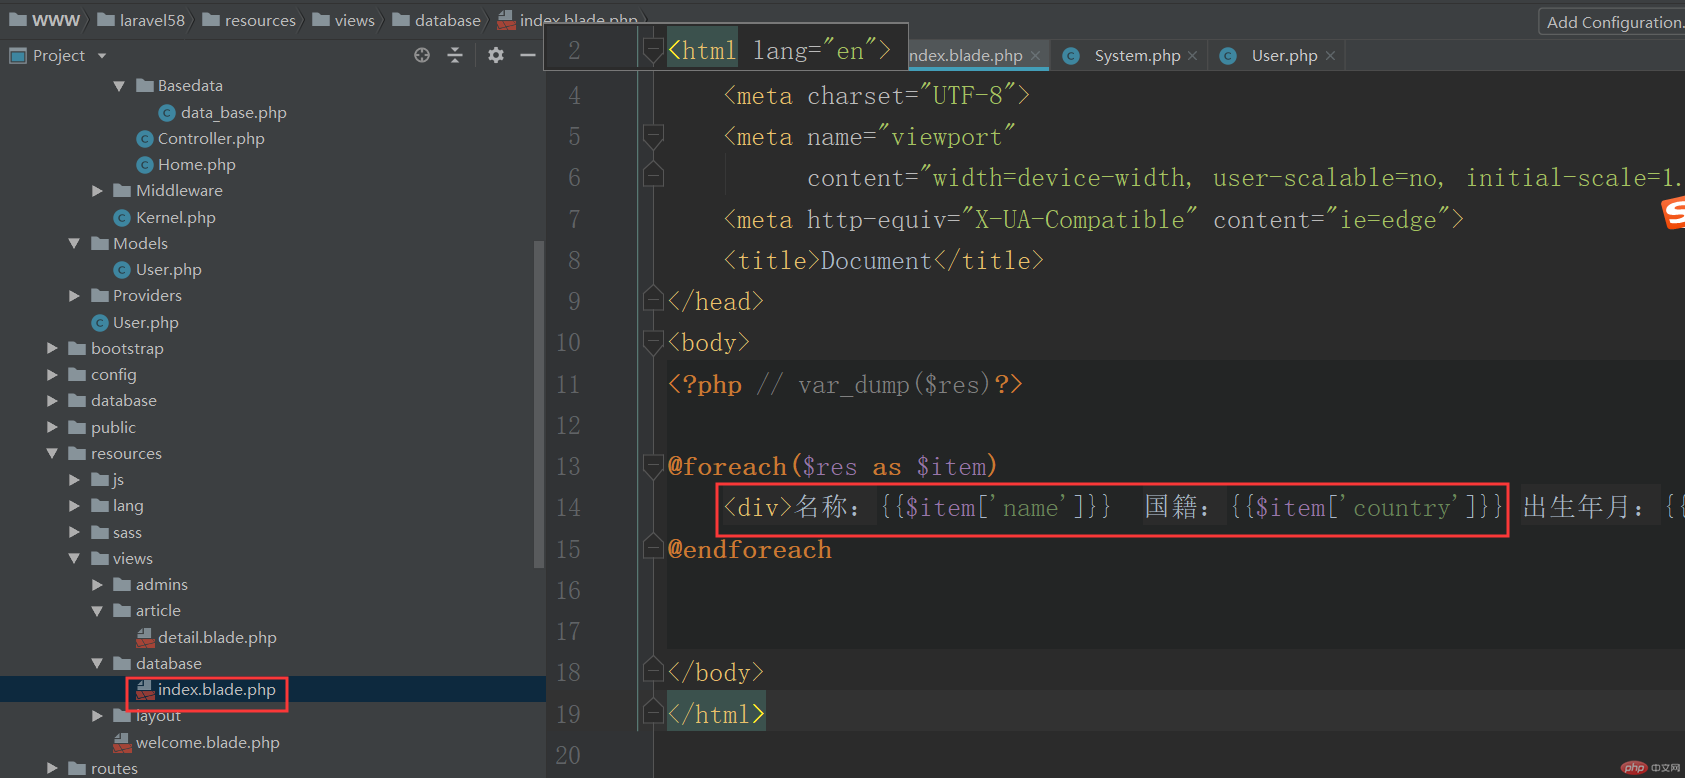The width and height of the screenshot is (1685, 778).
Task: Expand the layout folder
Action: coord(97,716)
